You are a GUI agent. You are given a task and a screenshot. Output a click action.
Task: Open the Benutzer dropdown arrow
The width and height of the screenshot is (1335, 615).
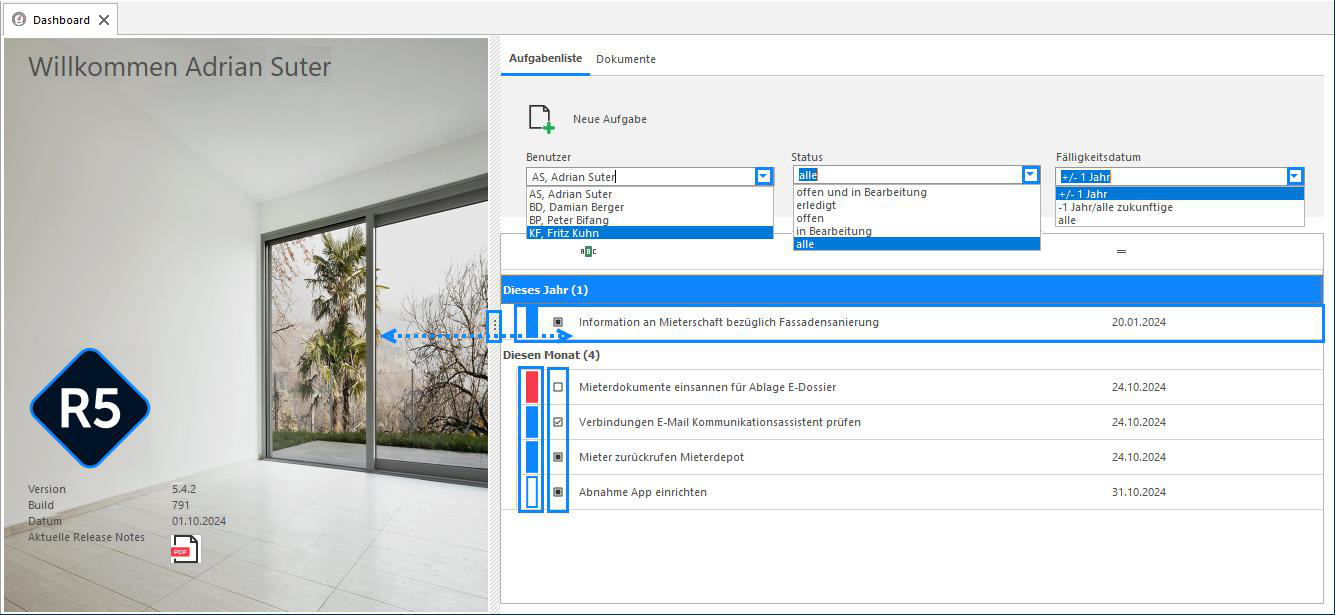764,176
